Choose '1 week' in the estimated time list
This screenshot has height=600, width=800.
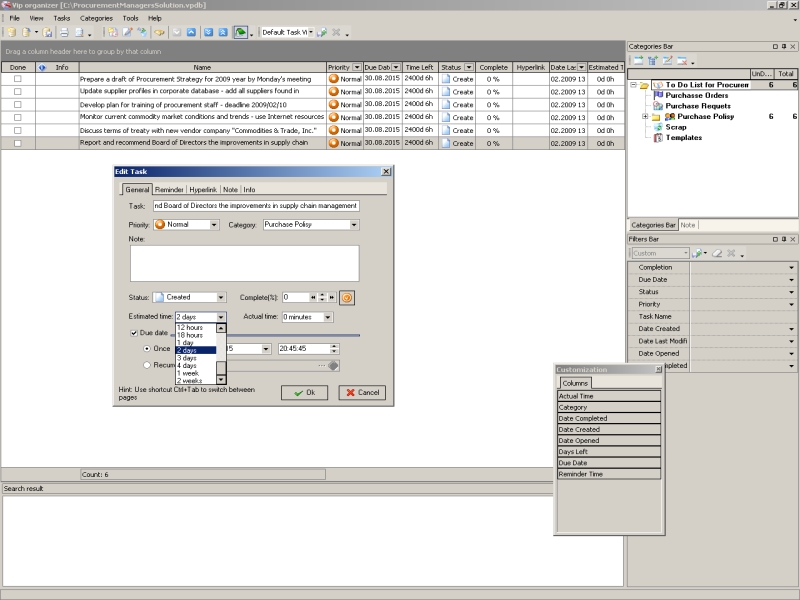point(187,373)
